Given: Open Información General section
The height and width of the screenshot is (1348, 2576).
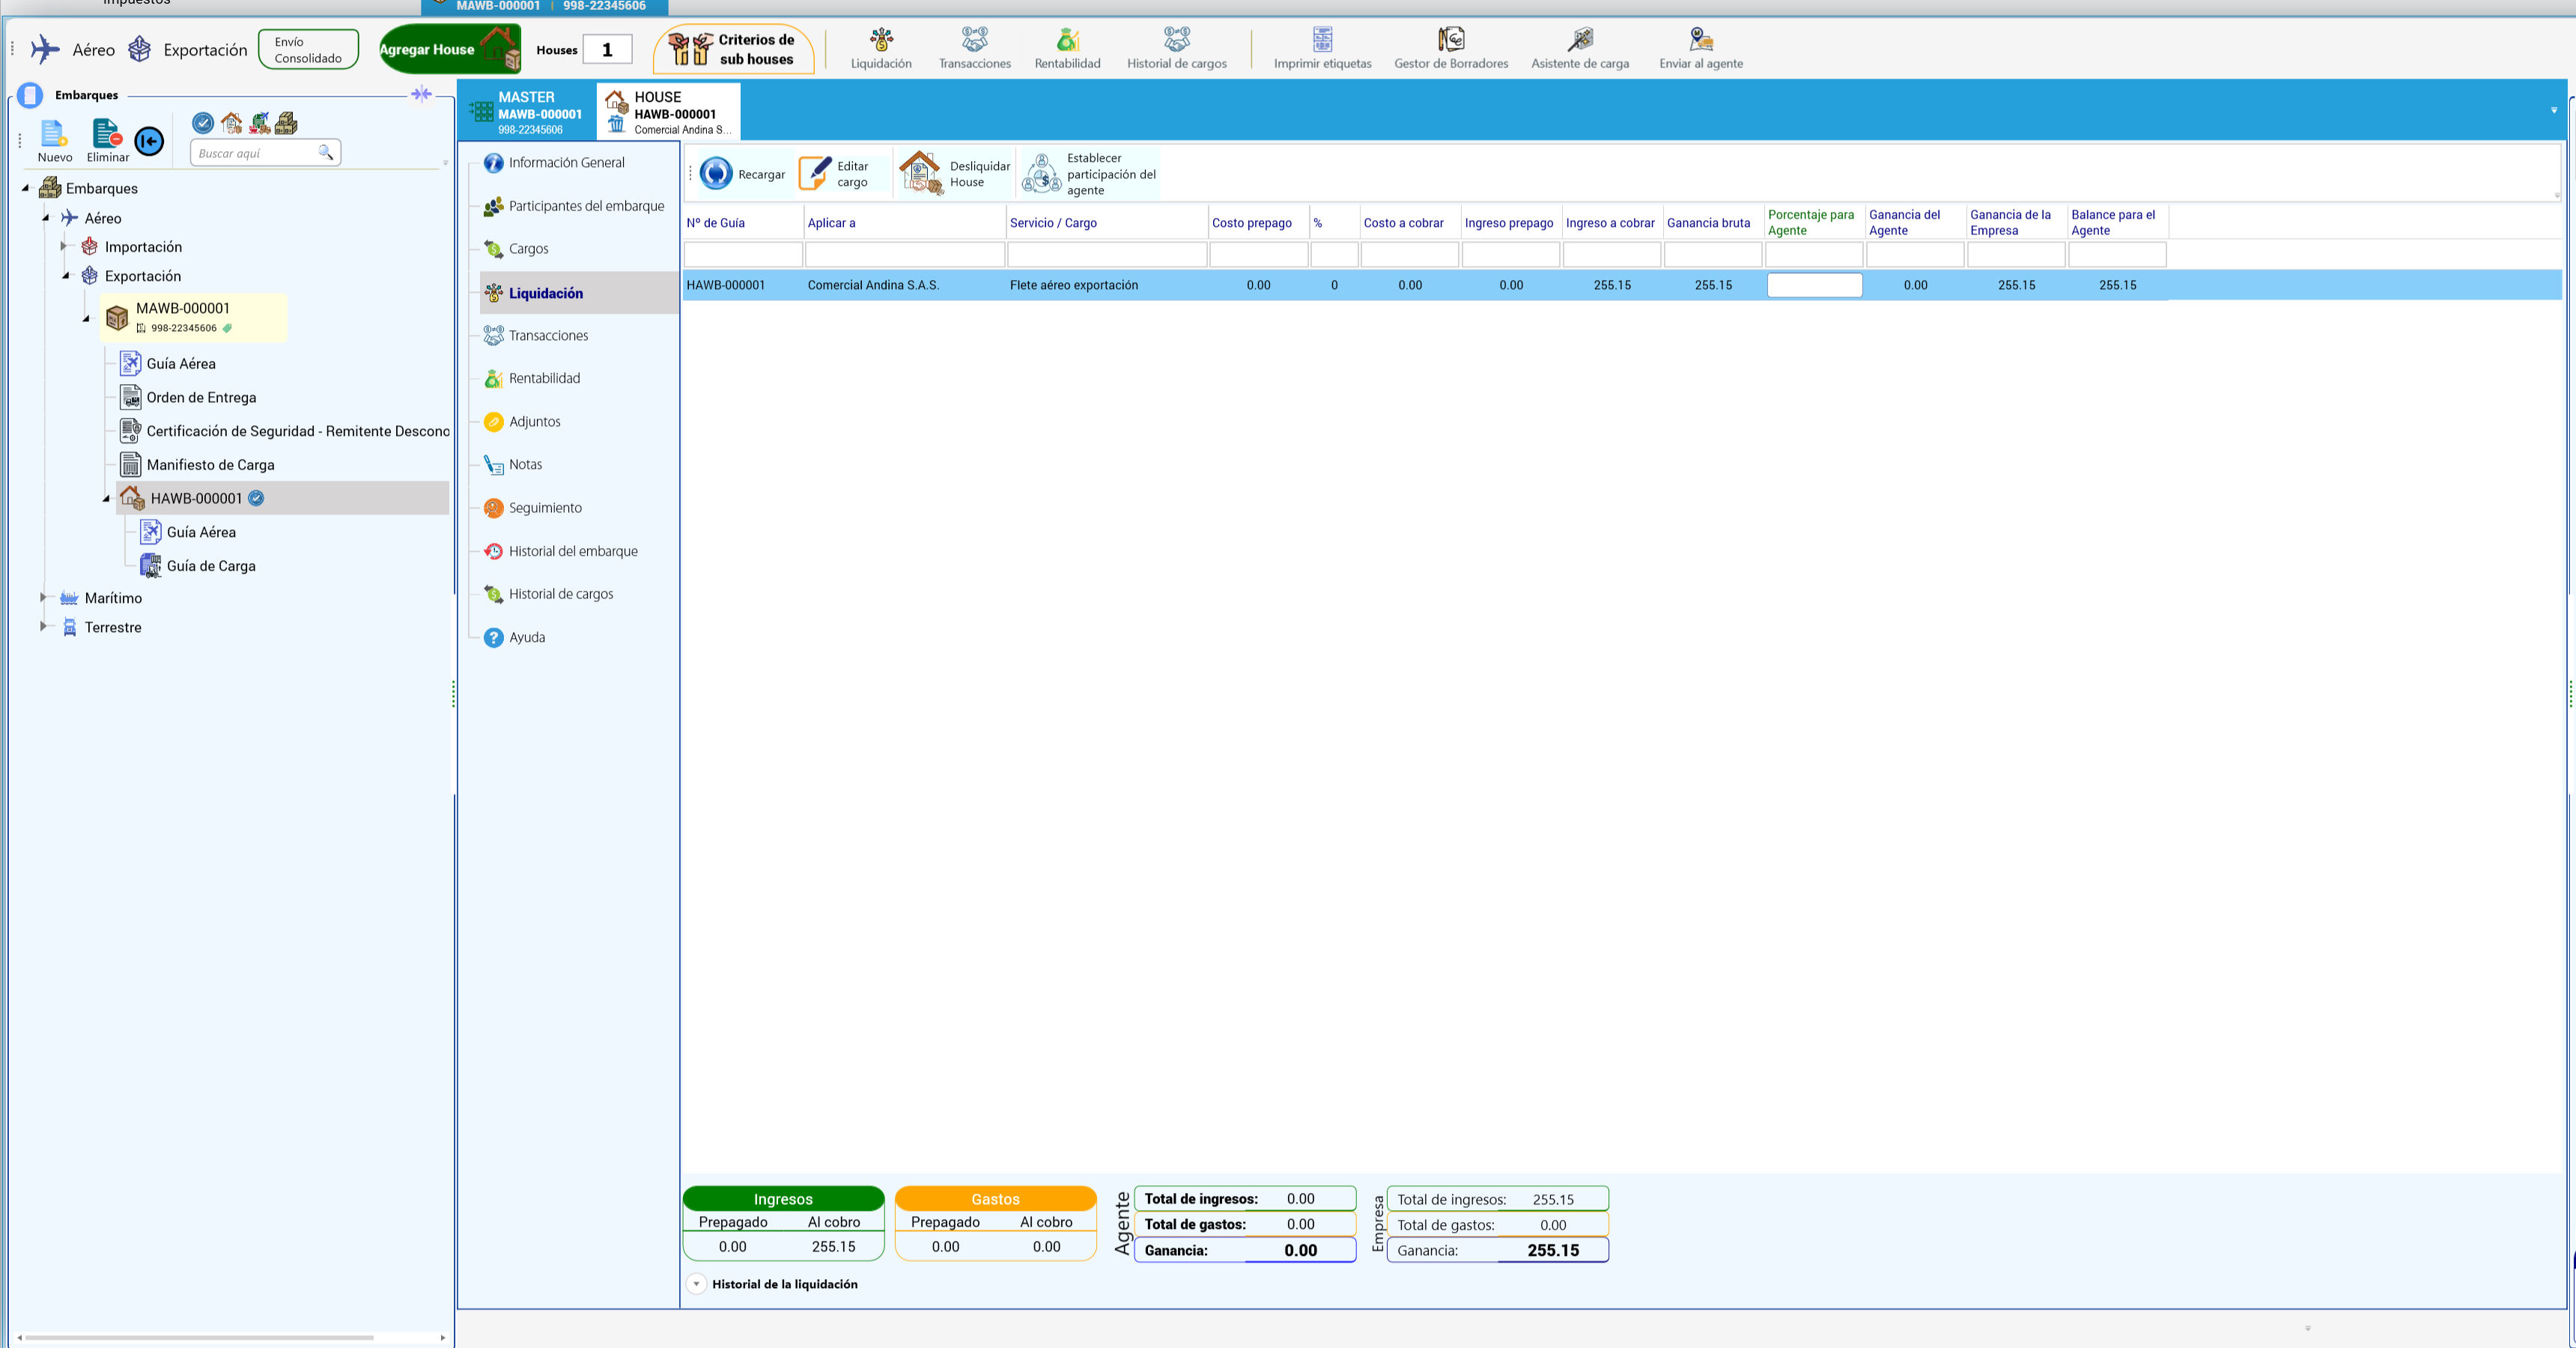Looking at the screenshot, I should tap(566, 162).
